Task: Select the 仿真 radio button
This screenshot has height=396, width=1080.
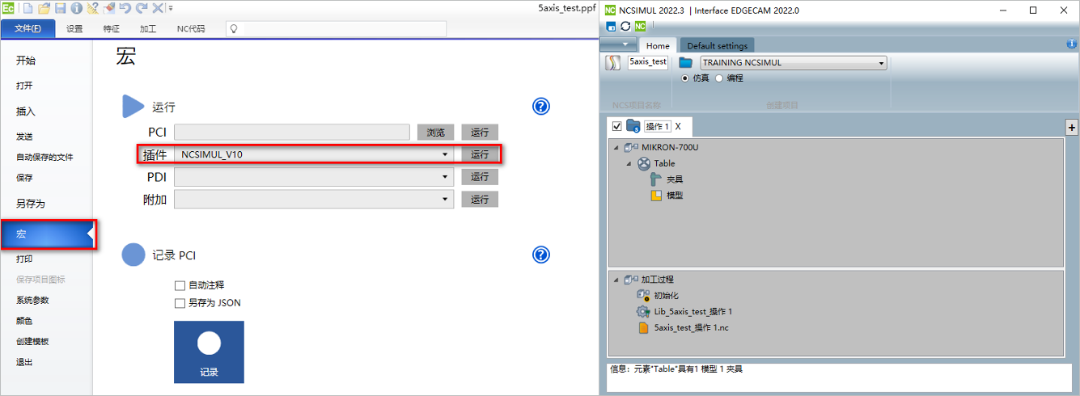Action: 685,79
